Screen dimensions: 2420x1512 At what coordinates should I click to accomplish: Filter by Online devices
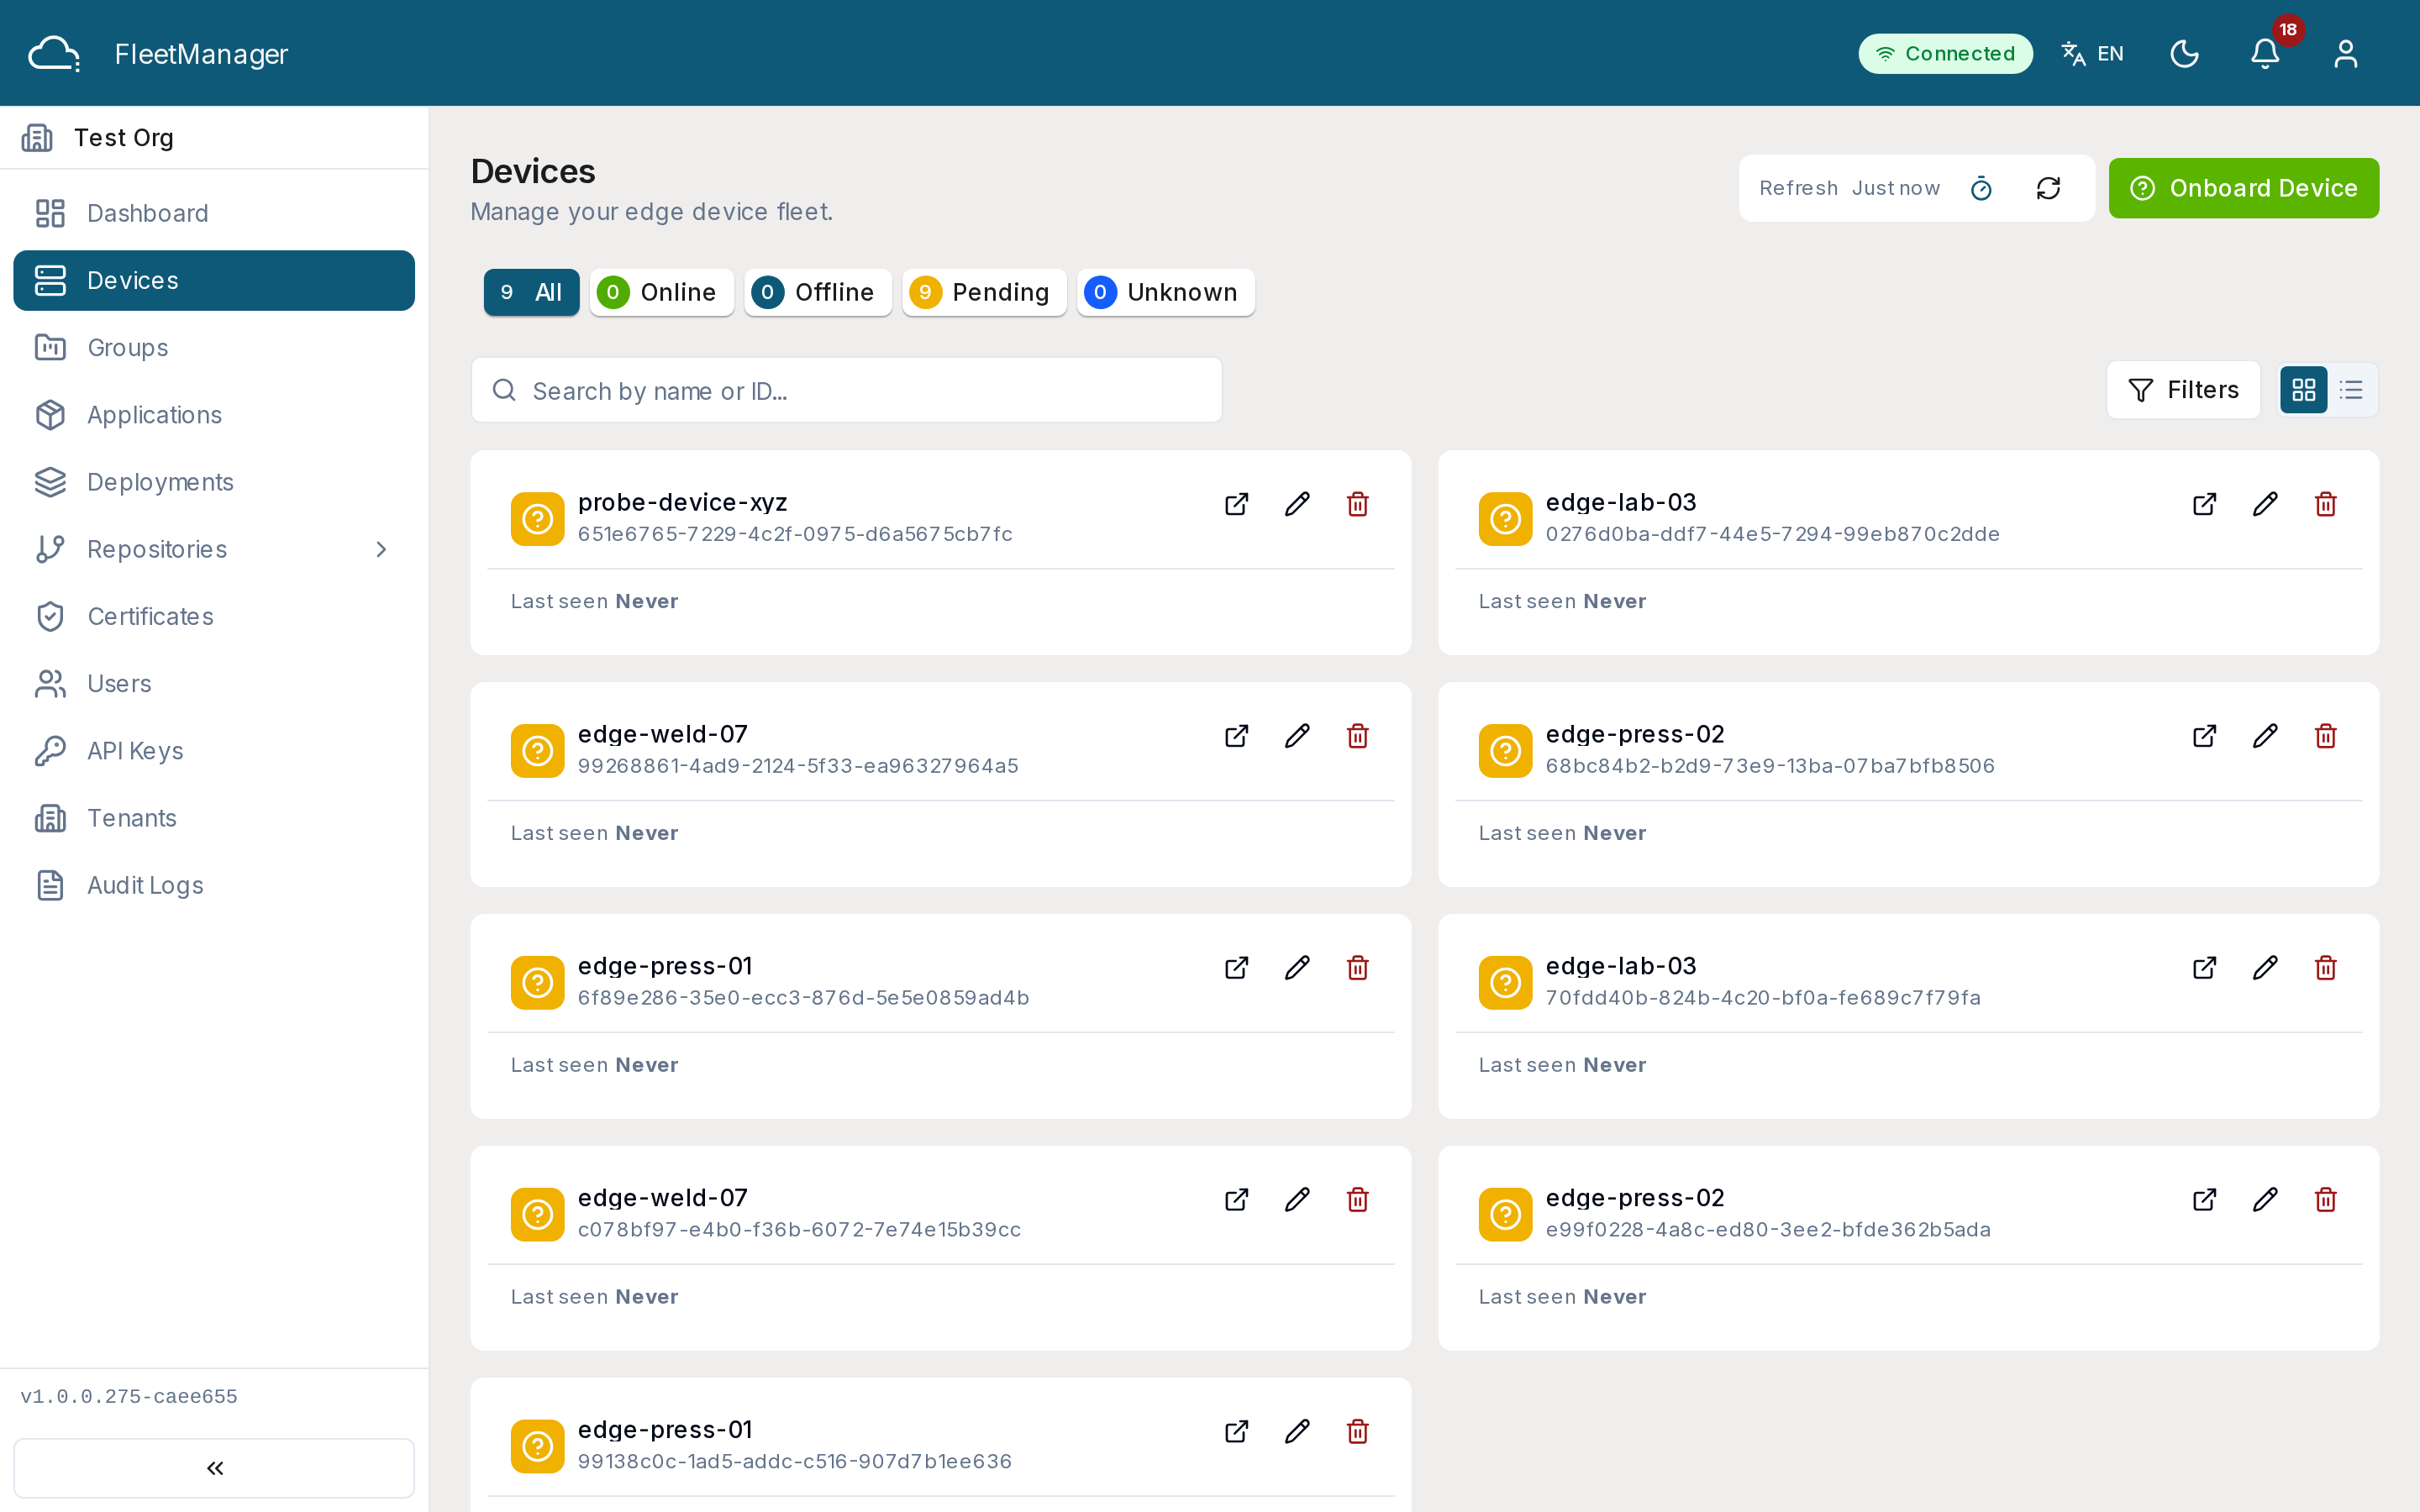click(x=661, y=292)
